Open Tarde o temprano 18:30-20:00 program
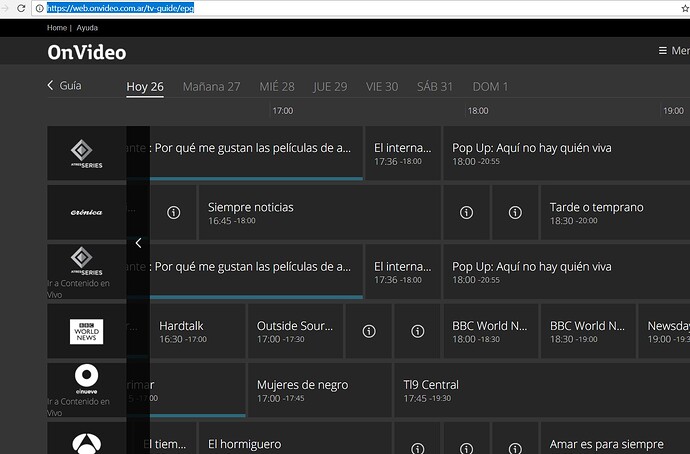This screenshot has height=454, width=690. coord(615,212)
